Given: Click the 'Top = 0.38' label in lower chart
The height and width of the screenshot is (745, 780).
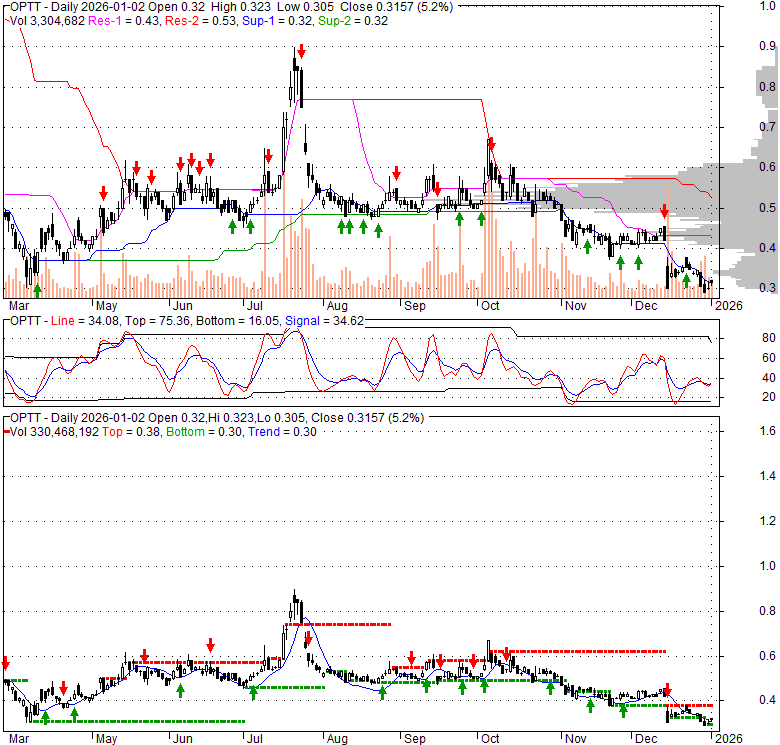Looking at the screenshot, I should coord(131,432).
